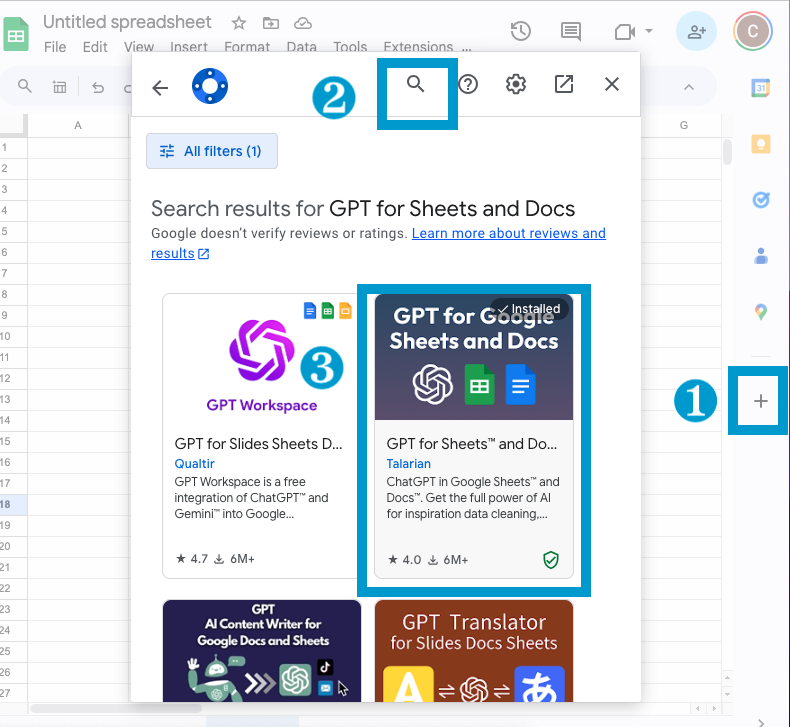Select GPT for Sheets and Docs card

pyautogui.click(x=473, y=436)
